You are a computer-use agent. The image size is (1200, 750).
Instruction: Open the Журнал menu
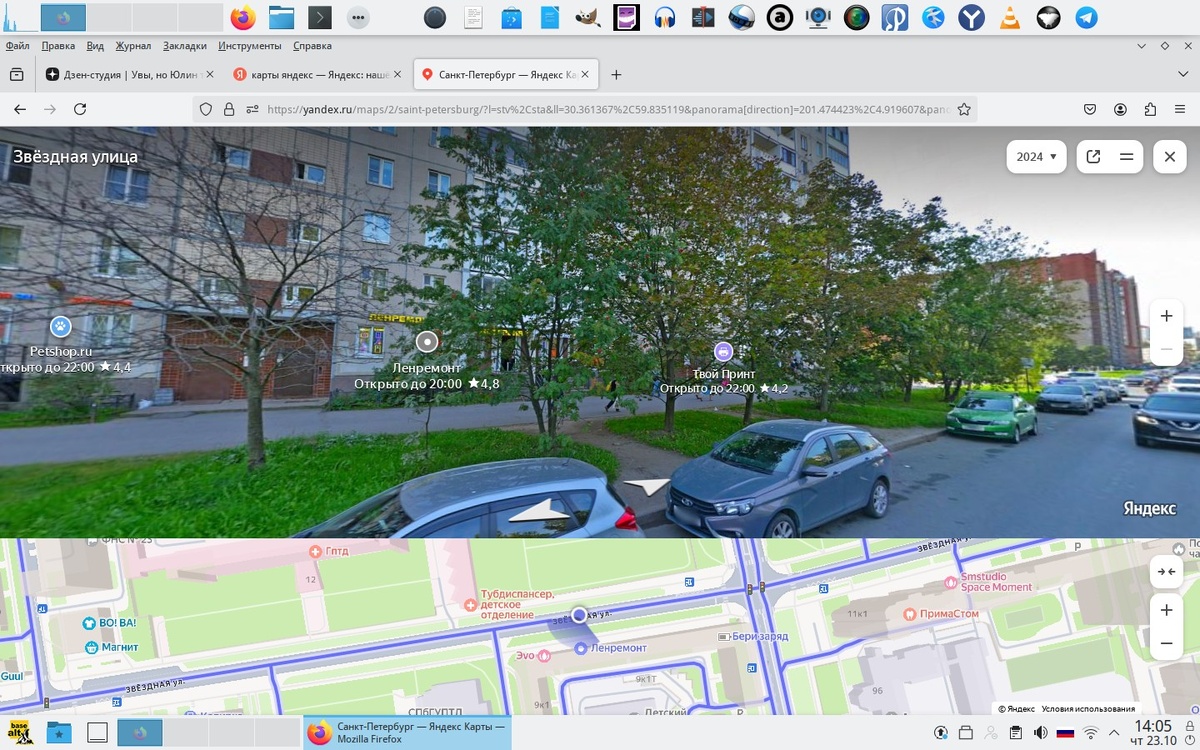coord(133,46)
